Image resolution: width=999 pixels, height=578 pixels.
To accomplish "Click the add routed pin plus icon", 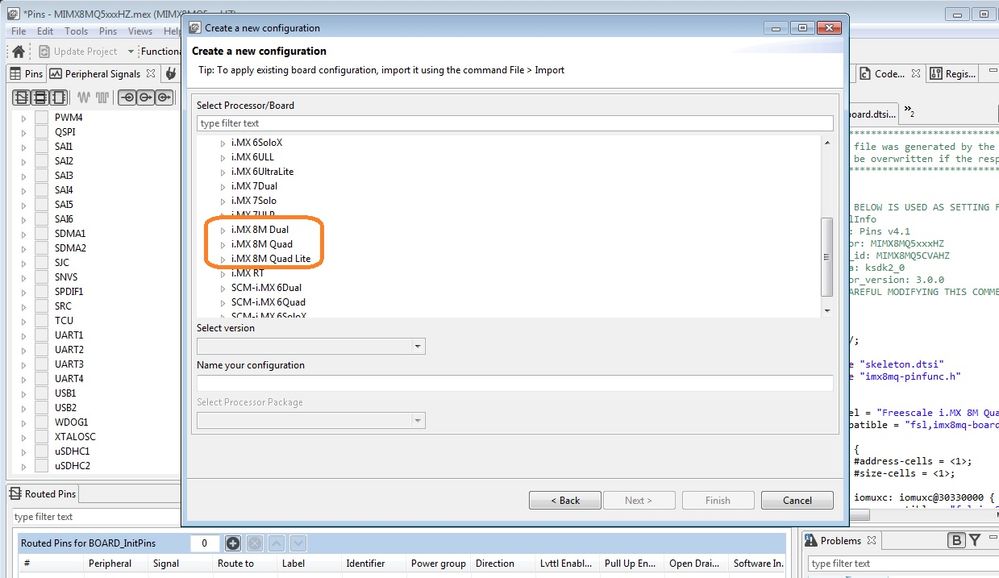I will point(233,543).
